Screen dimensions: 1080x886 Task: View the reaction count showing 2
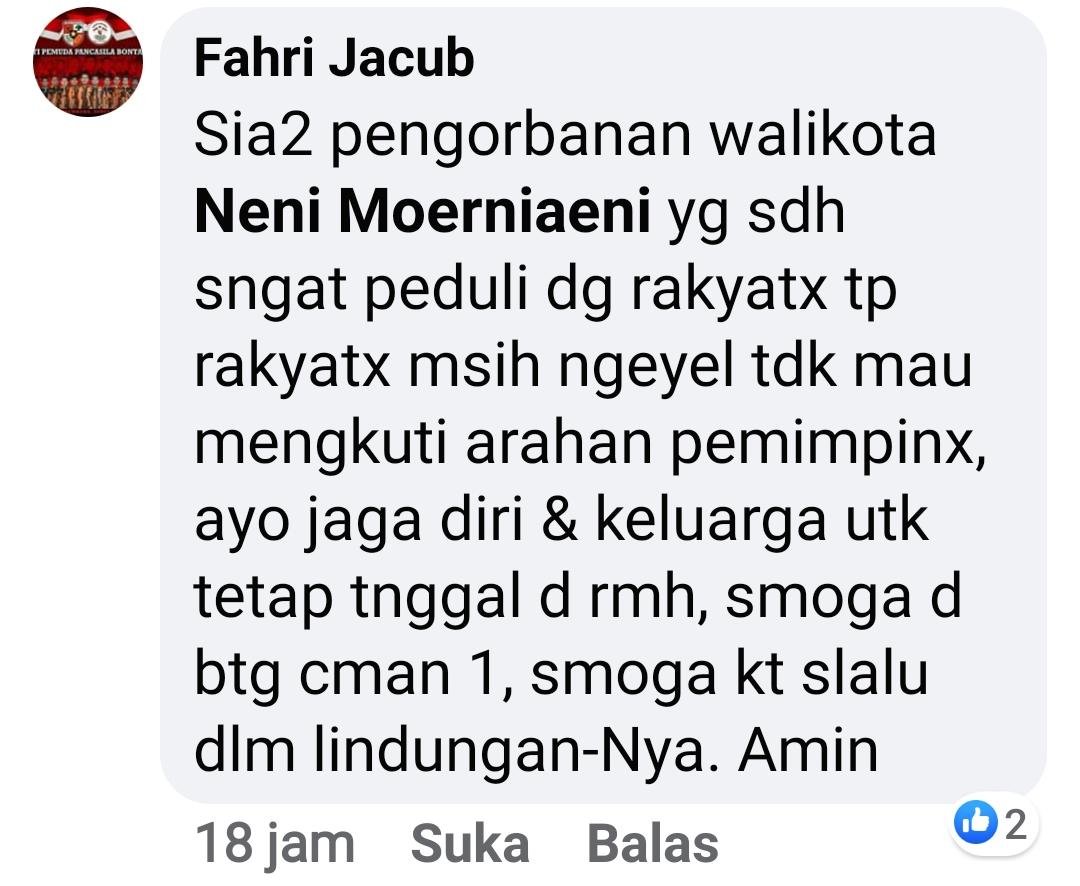(1016, 823)
